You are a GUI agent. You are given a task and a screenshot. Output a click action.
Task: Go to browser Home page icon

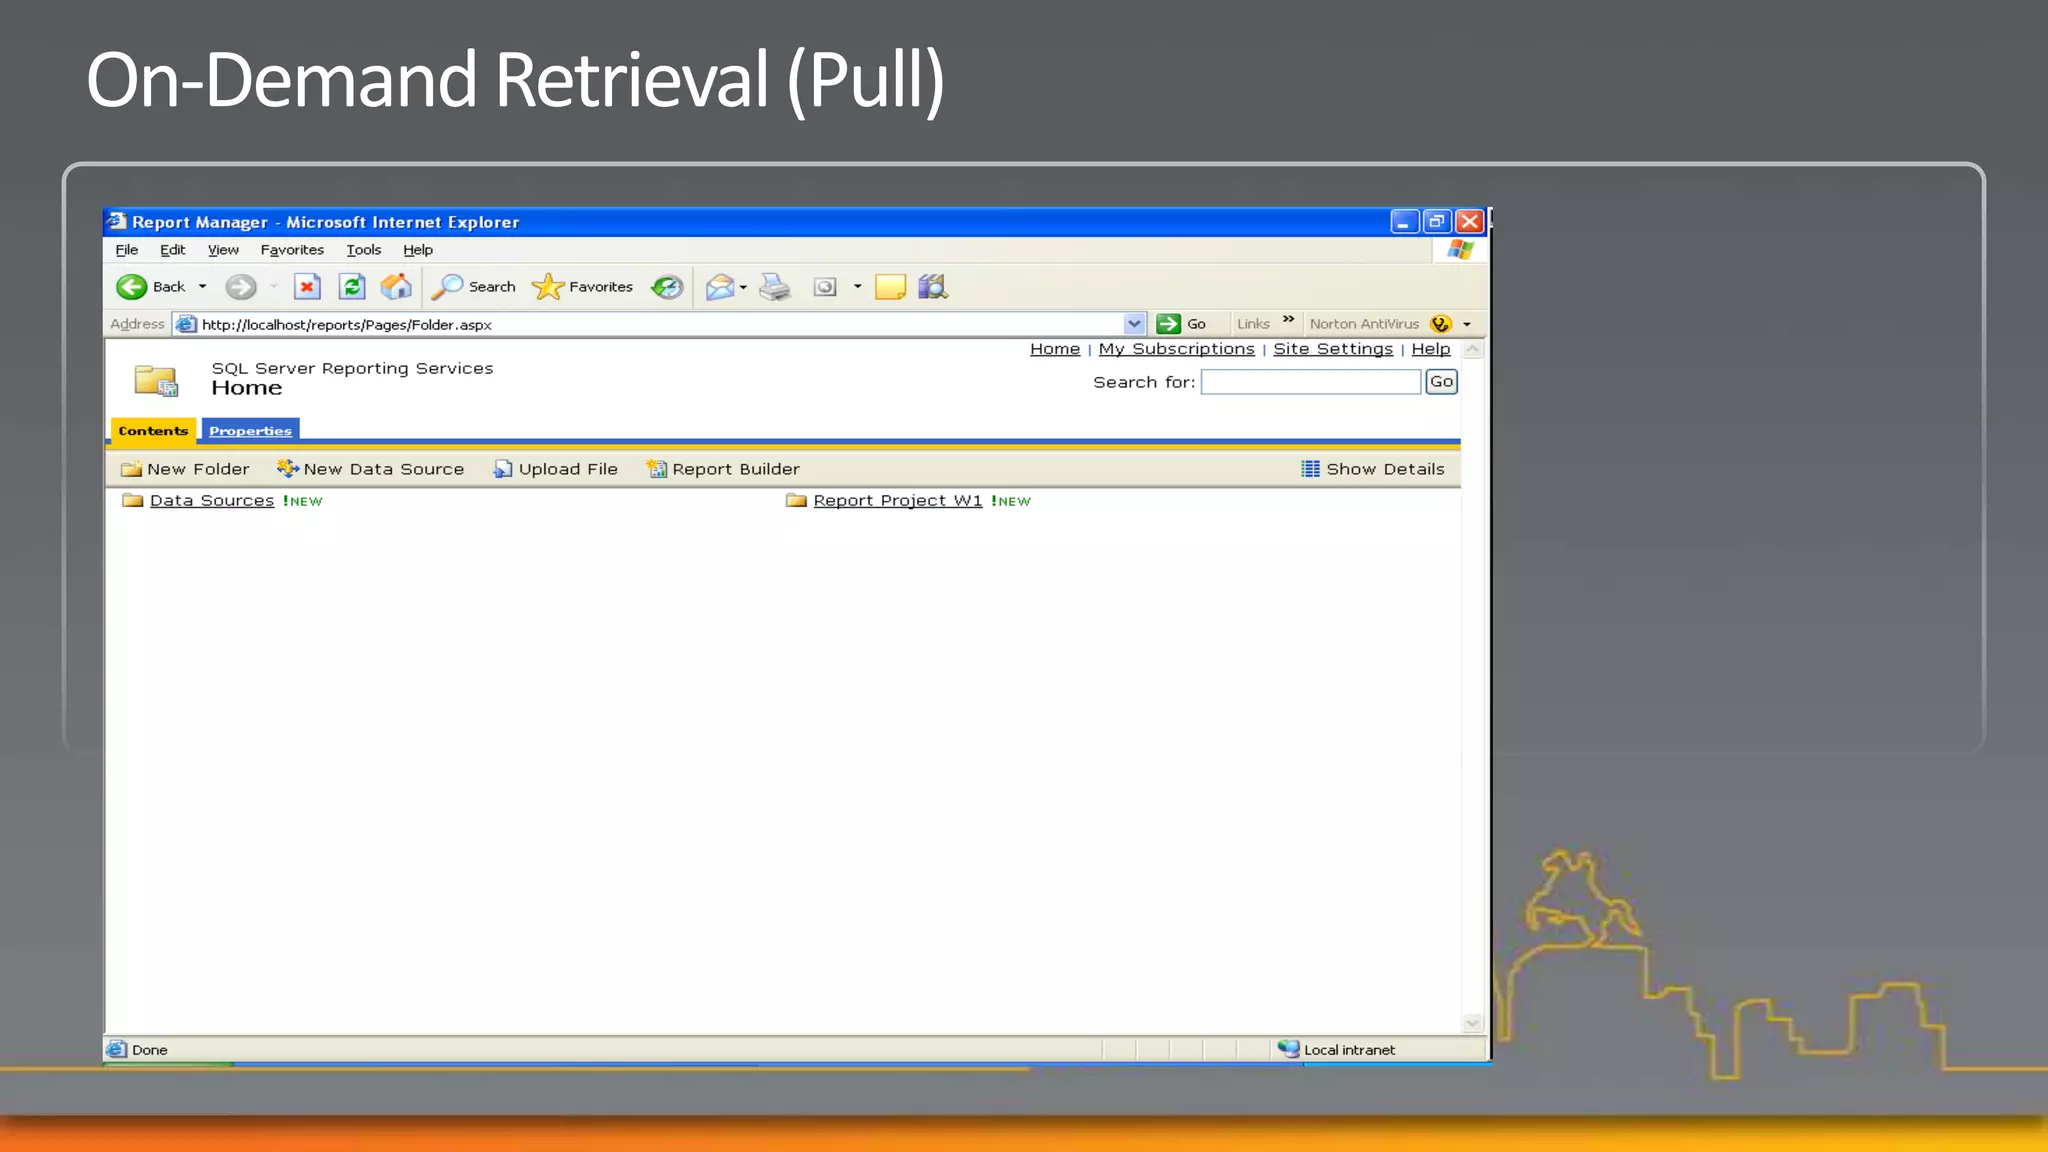[x=396, y=287]
